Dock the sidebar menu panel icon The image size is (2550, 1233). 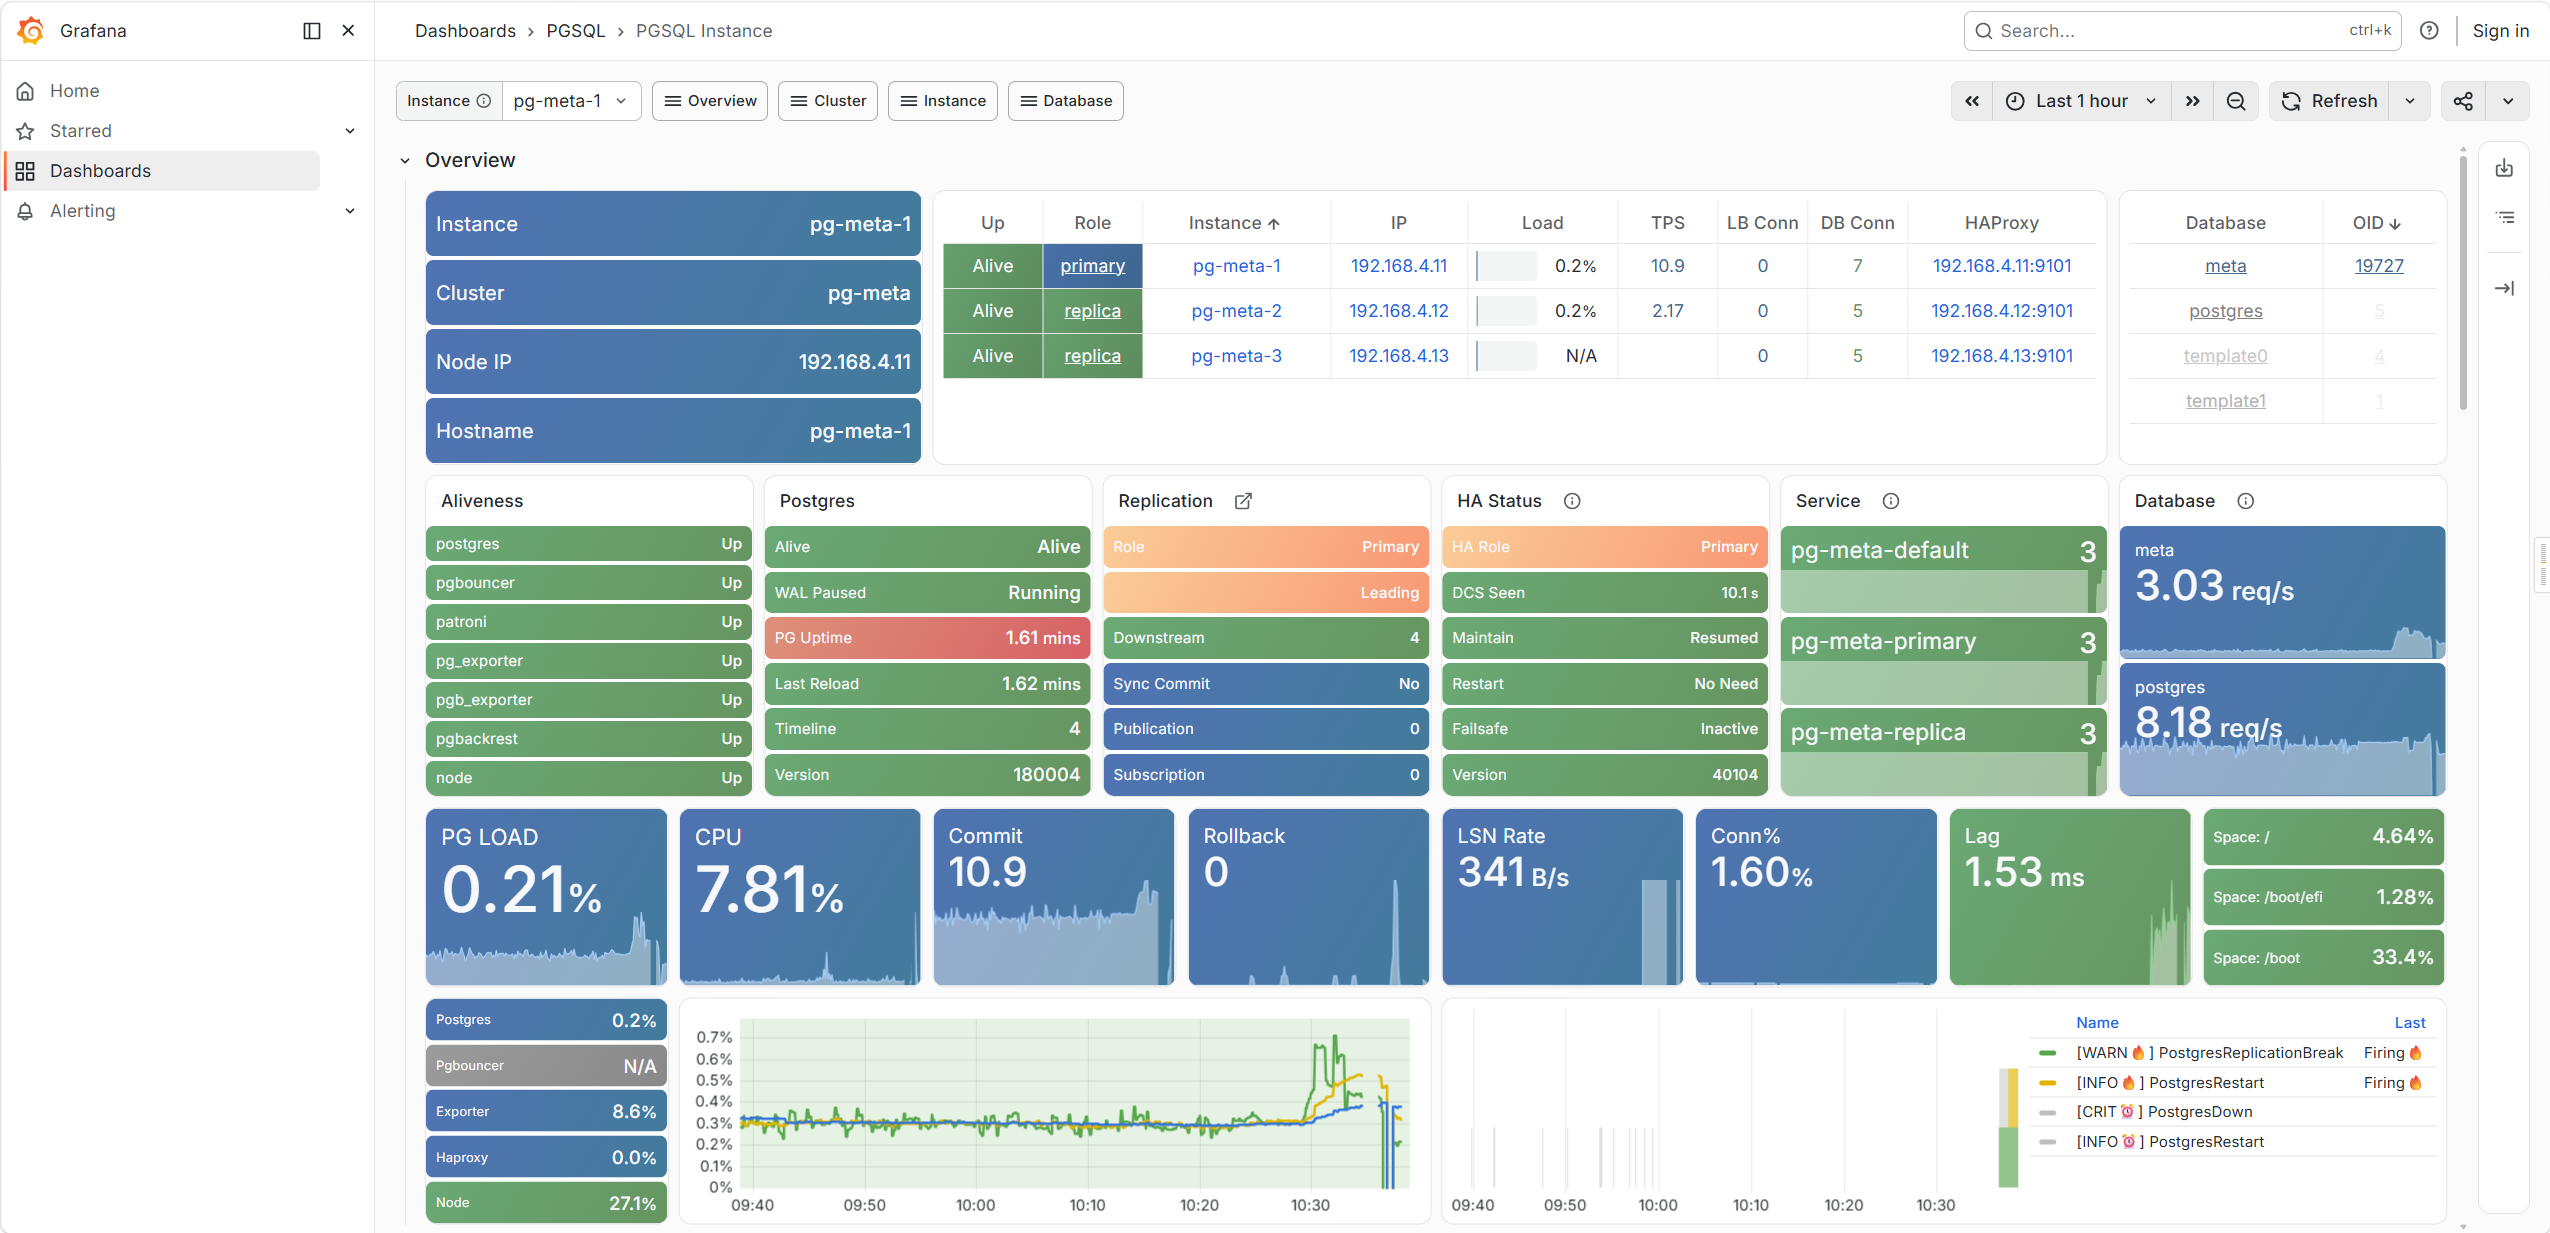coord(312,31)
